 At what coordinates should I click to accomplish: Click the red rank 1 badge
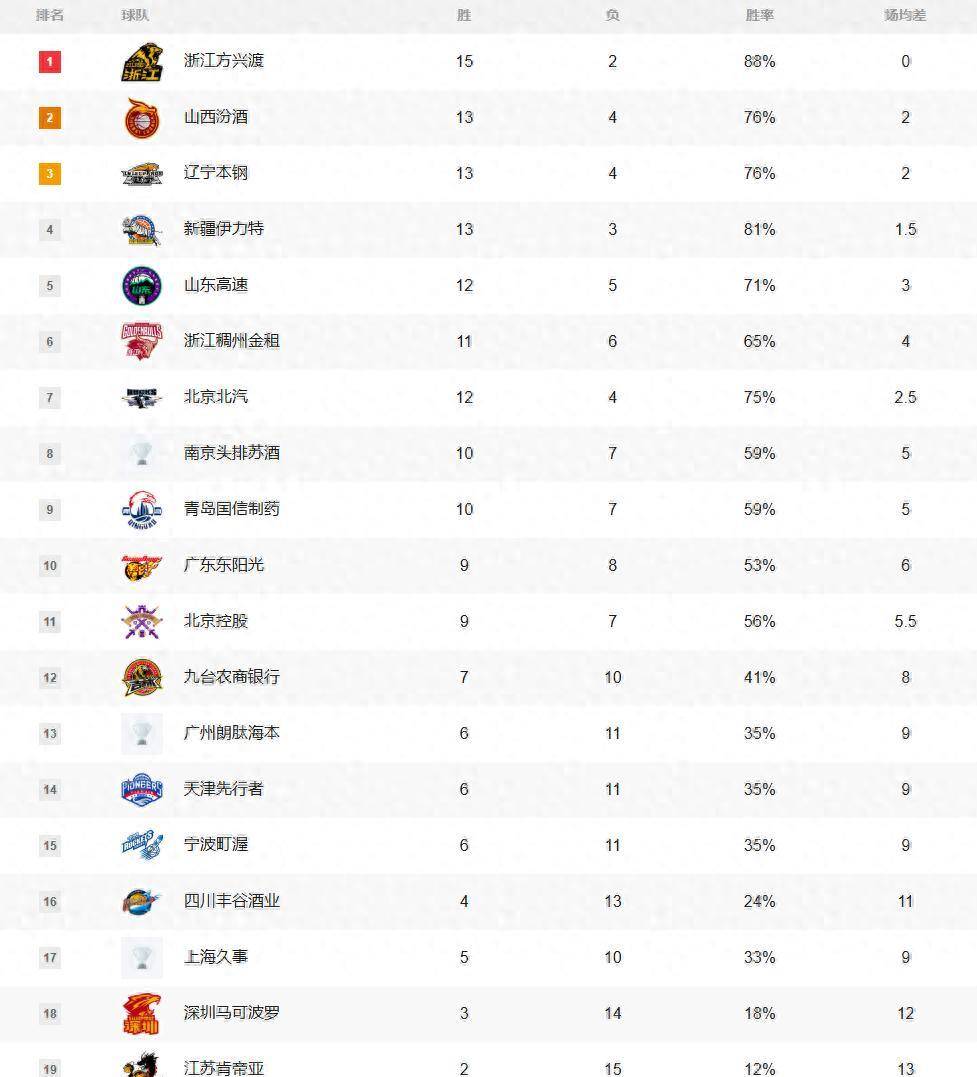click(49, 62)
